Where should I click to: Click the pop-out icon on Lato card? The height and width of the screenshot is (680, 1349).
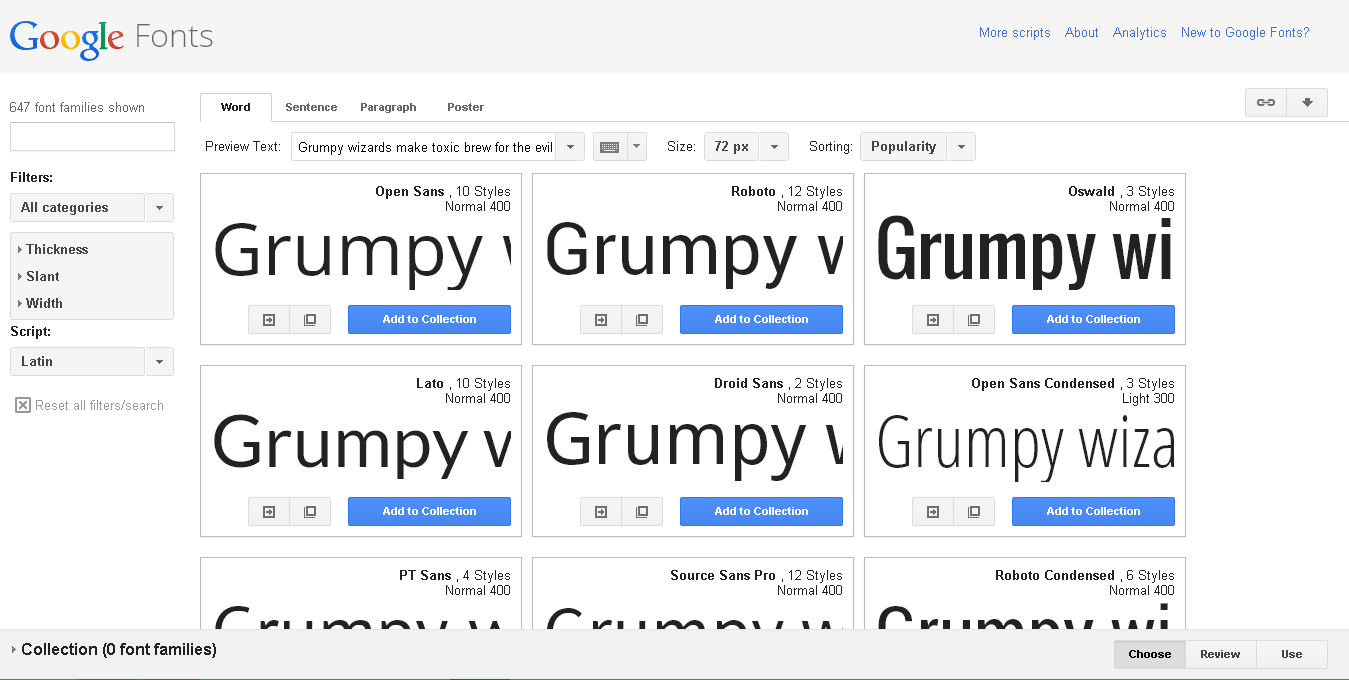coord(310,511)
